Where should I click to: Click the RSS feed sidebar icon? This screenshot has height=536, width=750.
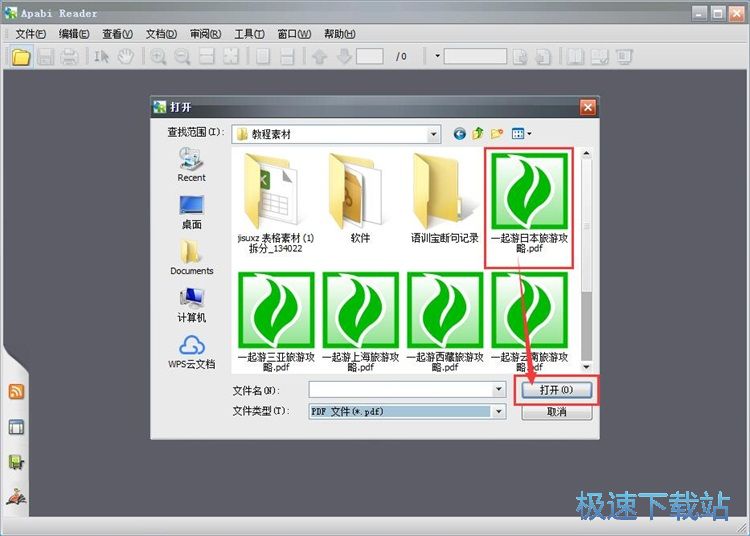click(x=16, y=392)
